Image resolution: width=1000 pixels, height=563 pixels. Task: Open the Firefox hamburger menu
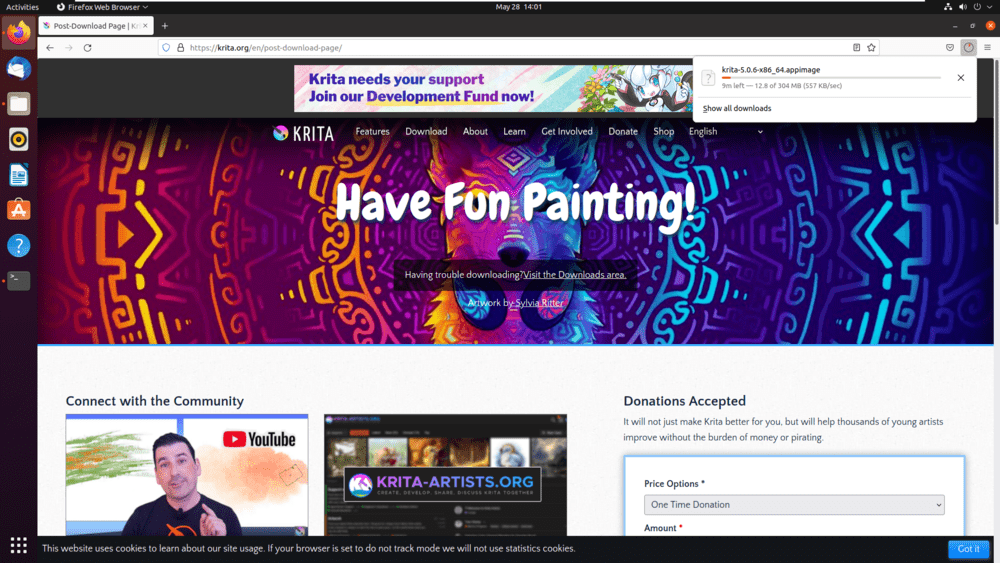tap(987, 48)
